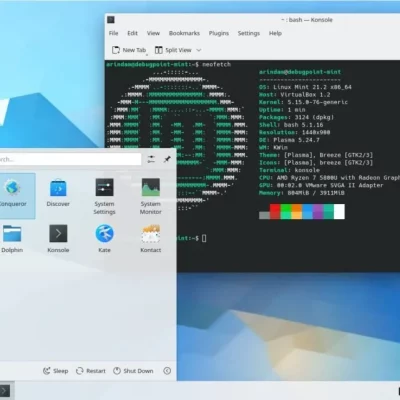Click the text 'Linux Mint 21.2 x86_64'
400x400 pixels.
point(312,87)
